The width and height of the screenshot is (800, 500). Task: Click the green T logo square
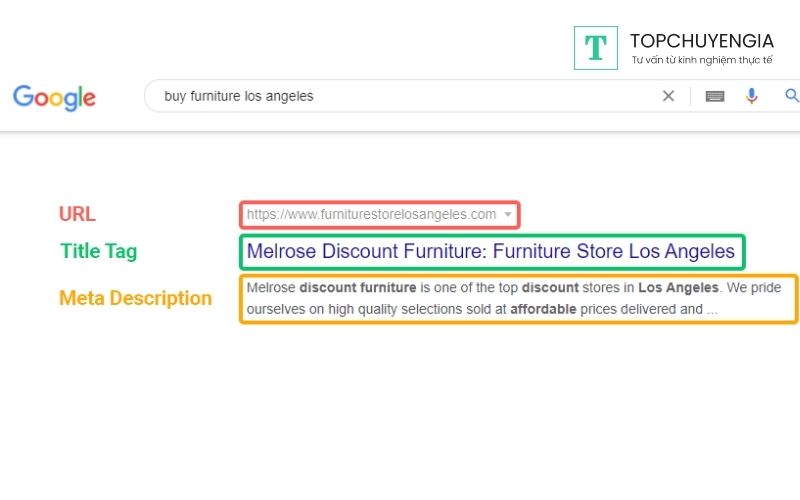click(595, 47)
